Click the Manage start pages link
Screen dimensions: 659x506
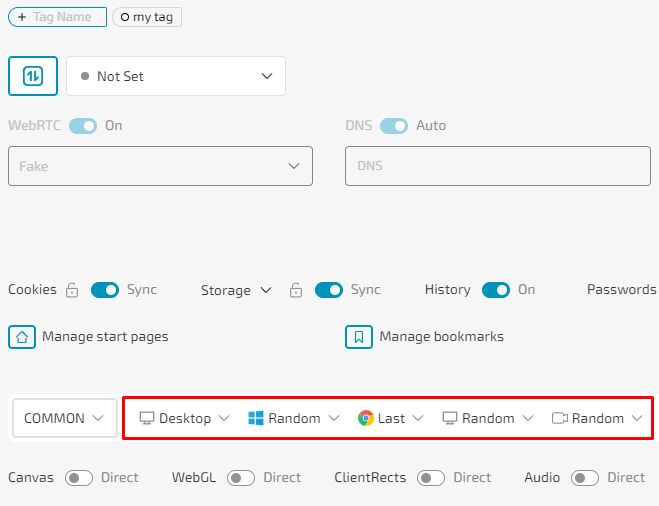pyautogui.click(x=105, y=337)
